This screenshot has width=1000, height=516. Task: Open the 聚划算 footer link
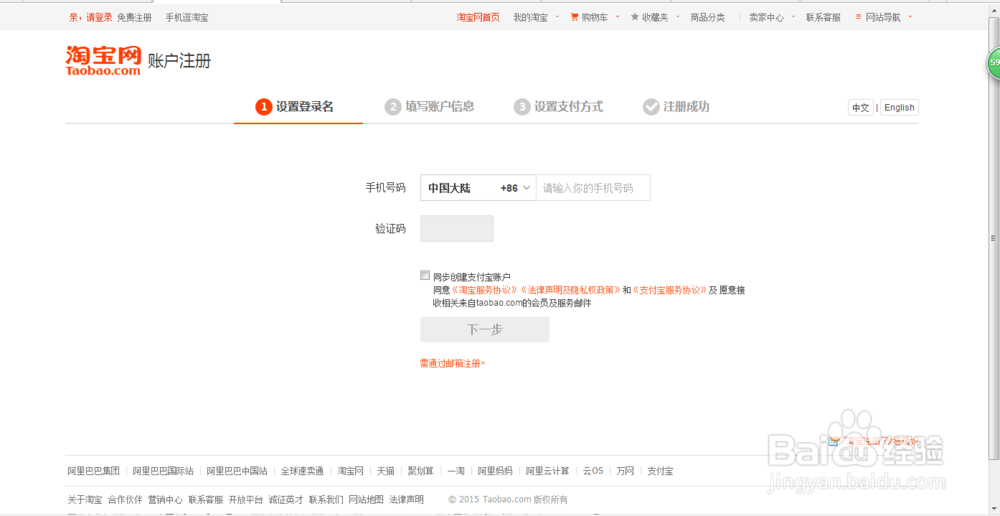(x=421, y=471)
